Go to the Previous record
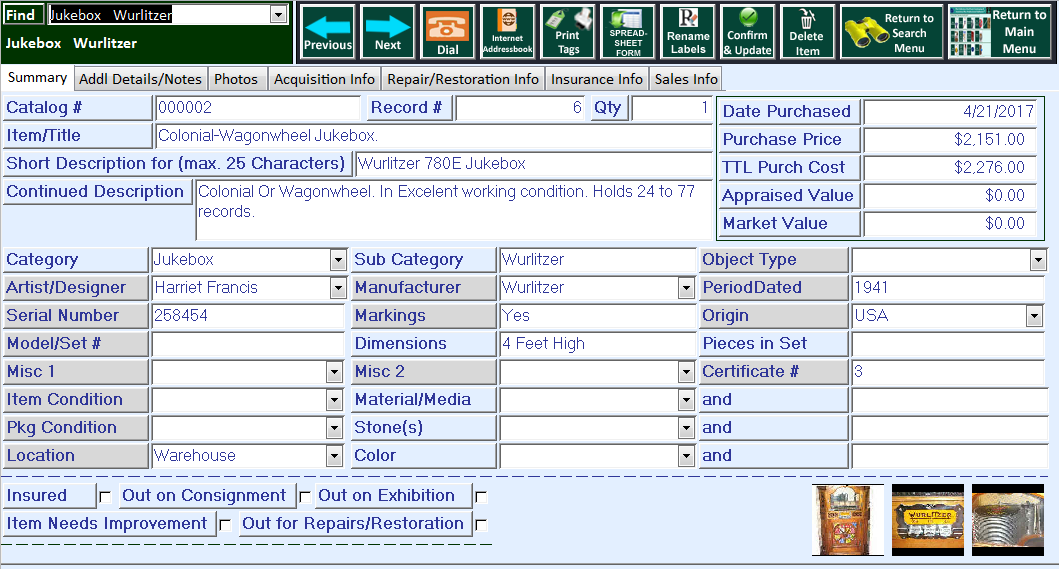Screen dimensions: 1059x569 (328, 32)
